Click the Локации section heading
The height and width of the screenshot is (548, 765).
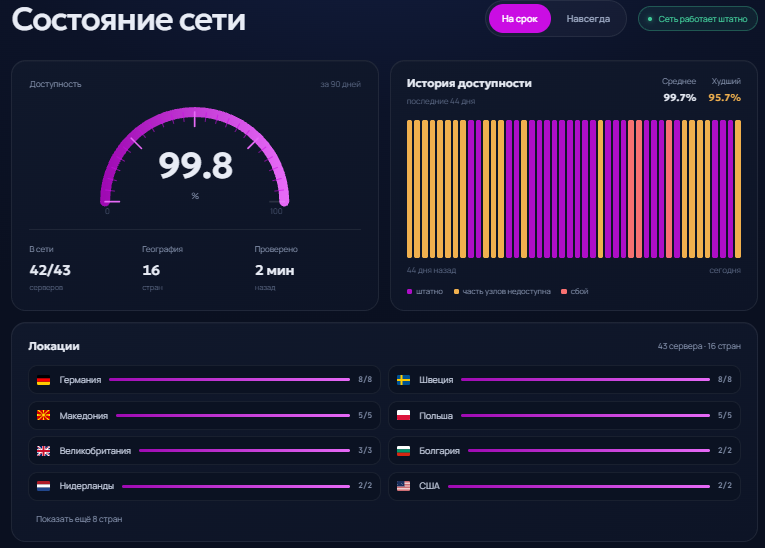(54, 346)
